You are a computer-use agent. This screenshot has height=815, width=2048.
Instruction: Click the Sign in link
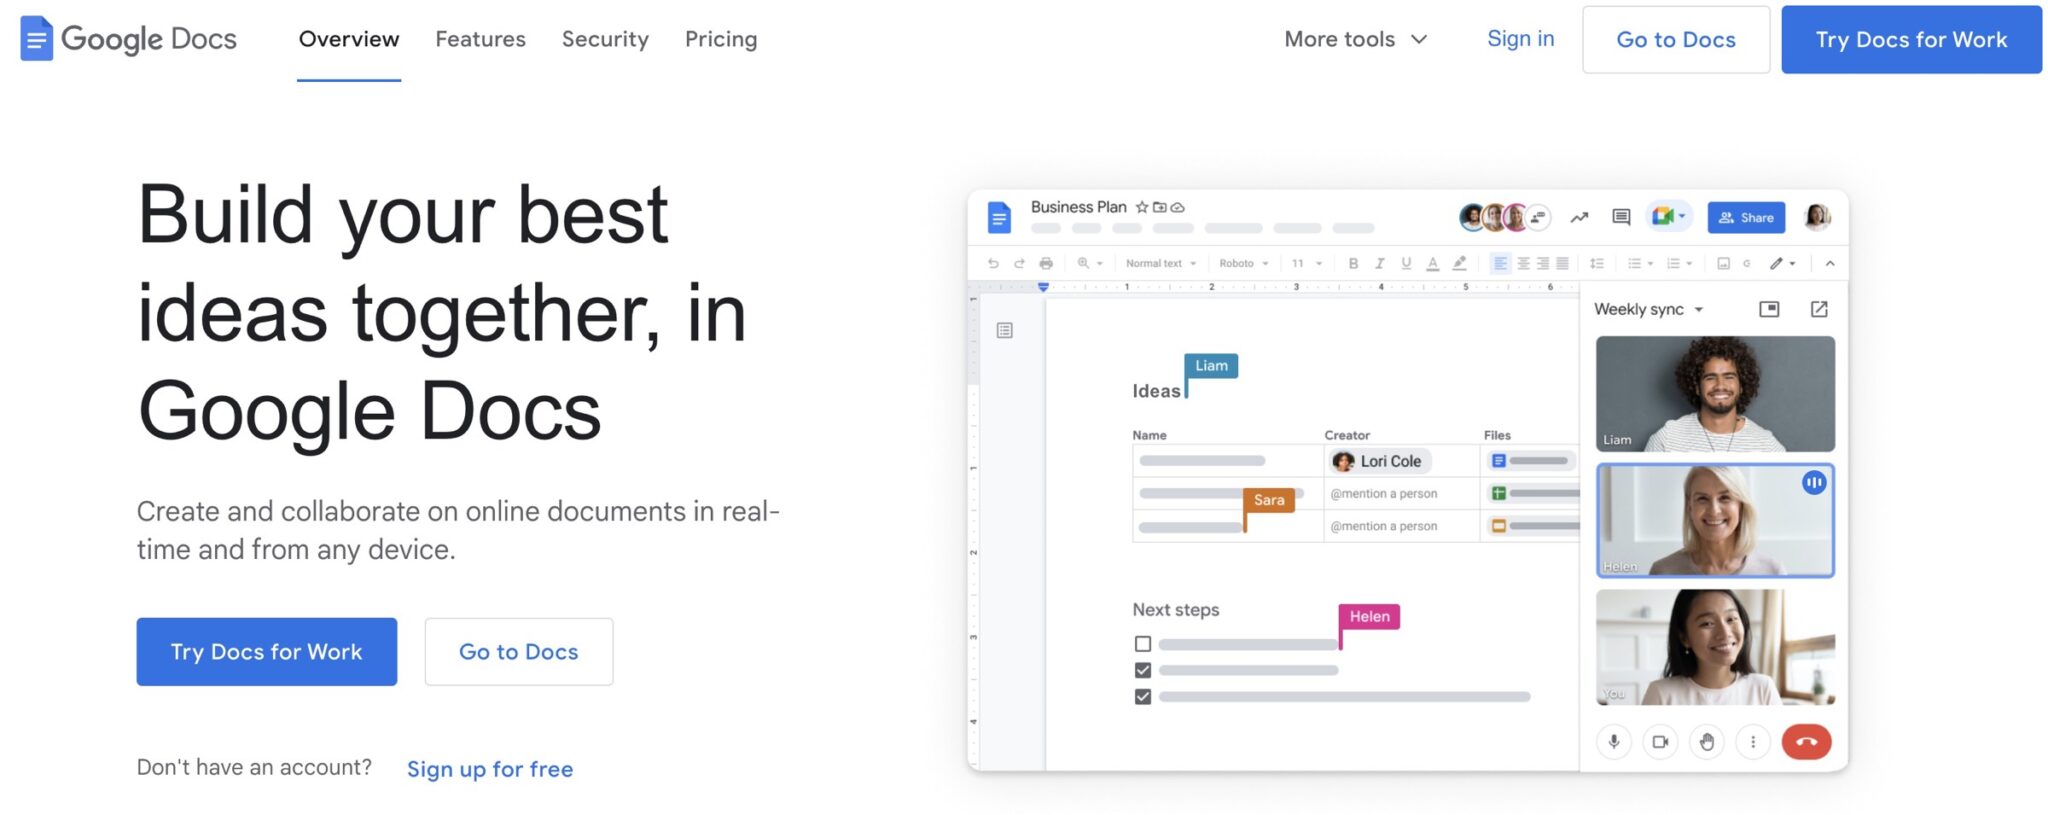[x=1520, y=39]
